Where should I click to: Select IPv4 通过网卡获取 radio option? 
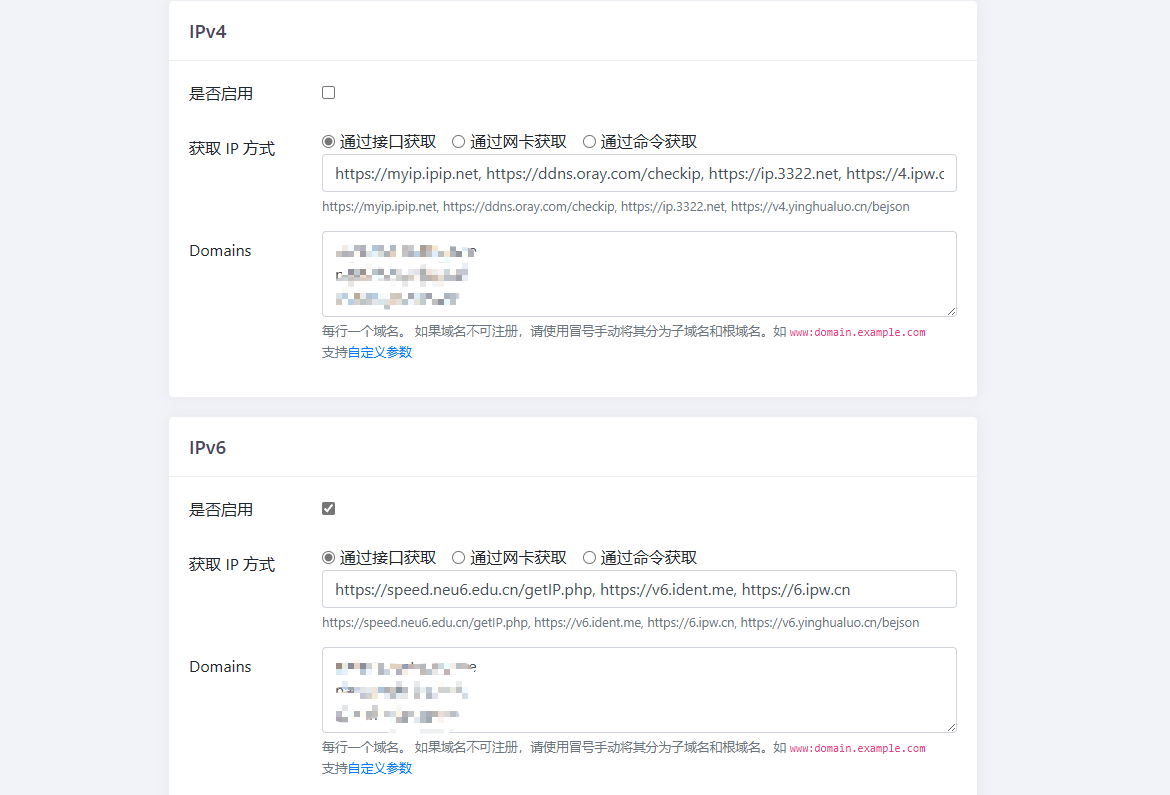[x=458, y=142]
